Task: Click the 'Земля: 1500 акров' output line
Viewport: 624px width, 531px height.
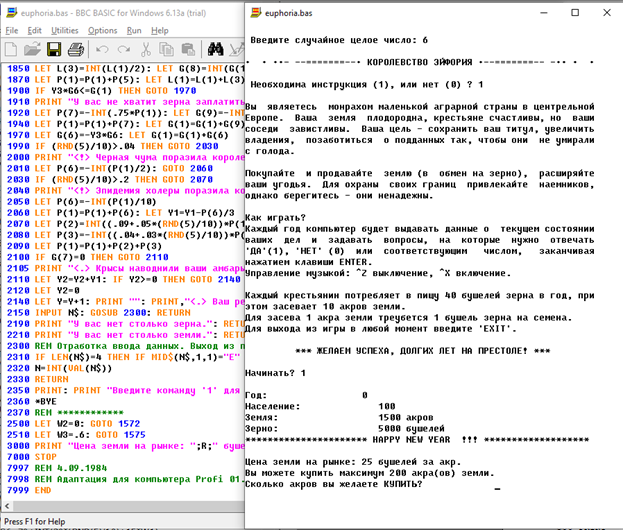Action: 339,418
